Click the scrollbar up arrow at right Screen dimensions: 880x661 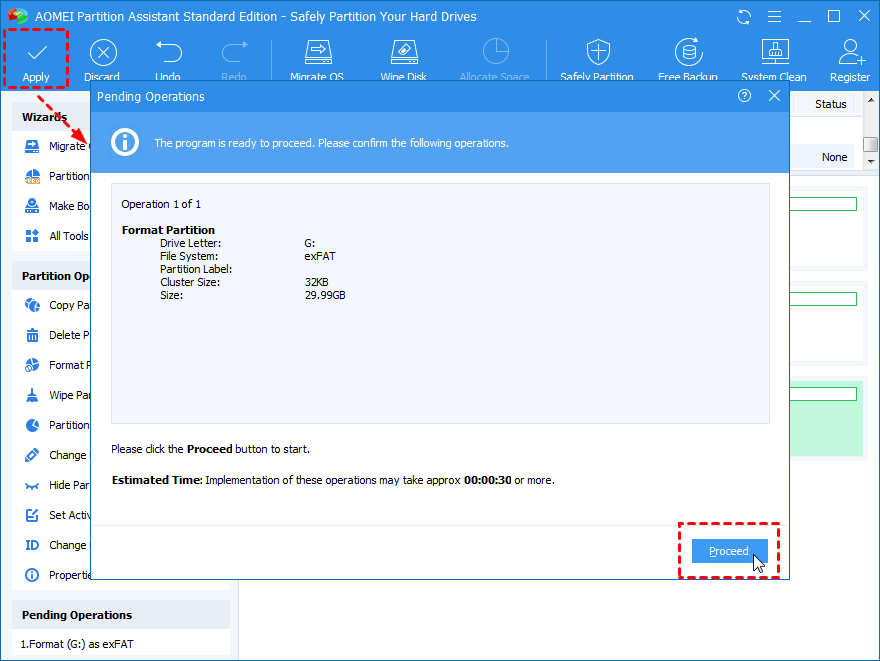[871, 100]
